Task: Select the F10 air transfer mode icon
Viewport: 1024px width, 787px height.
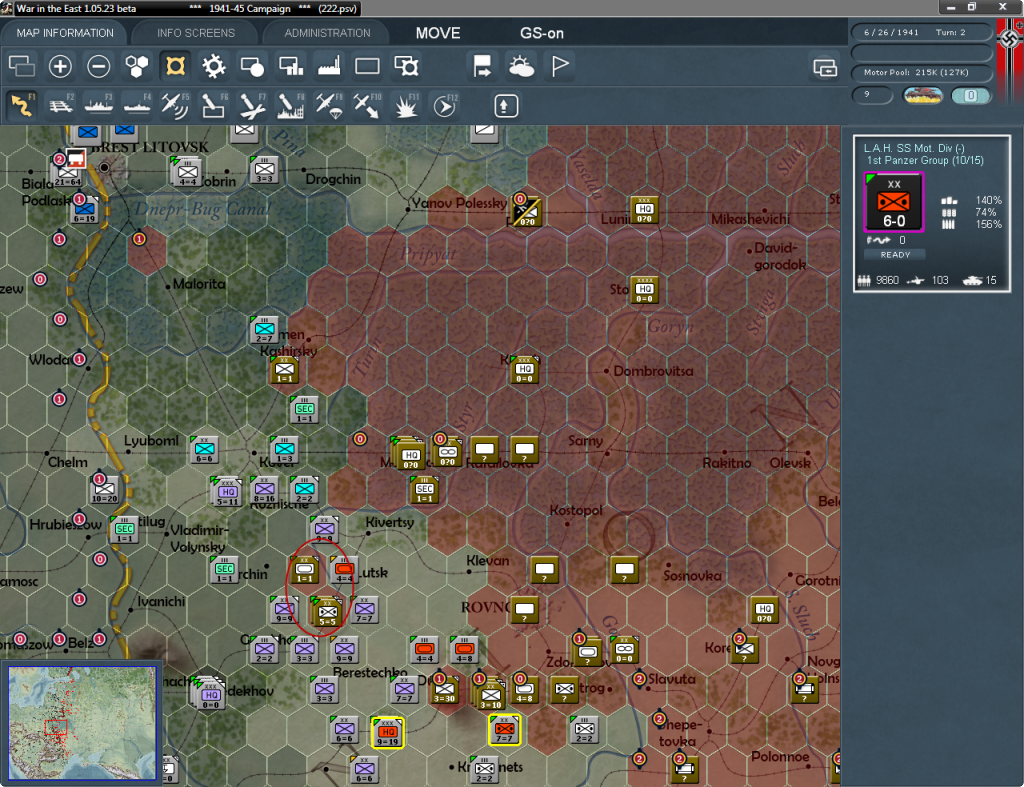Action: [x=367, y=105]
